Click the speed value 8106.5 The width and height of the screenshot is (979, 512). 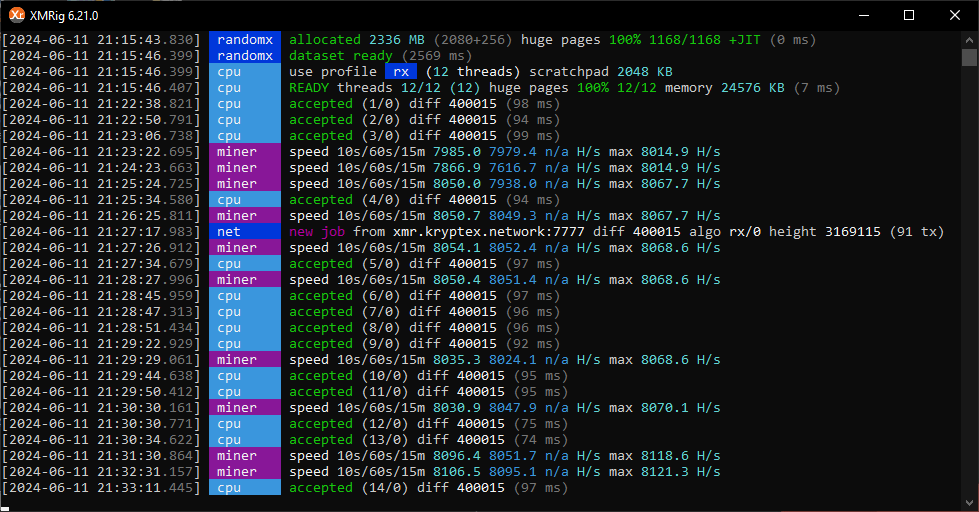(x=457, y=471)
